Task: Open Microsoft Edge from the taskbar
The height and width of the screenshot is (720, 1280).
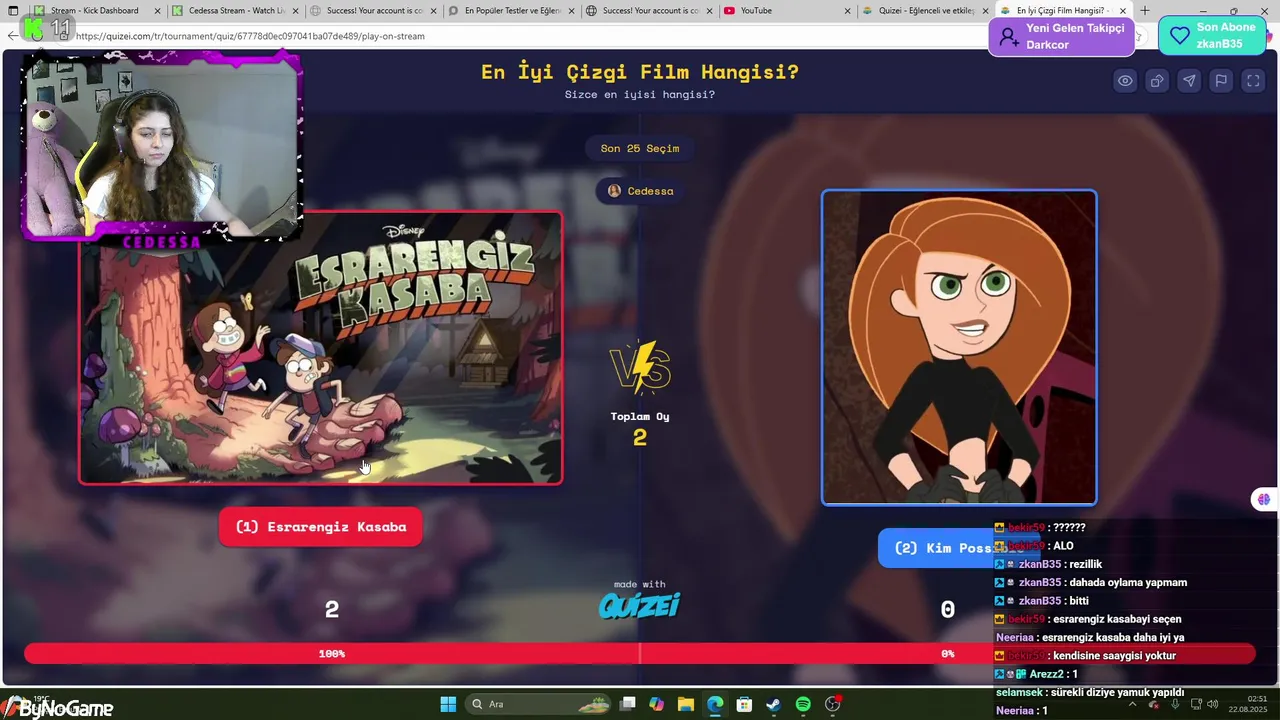Action: coord(715,704)
